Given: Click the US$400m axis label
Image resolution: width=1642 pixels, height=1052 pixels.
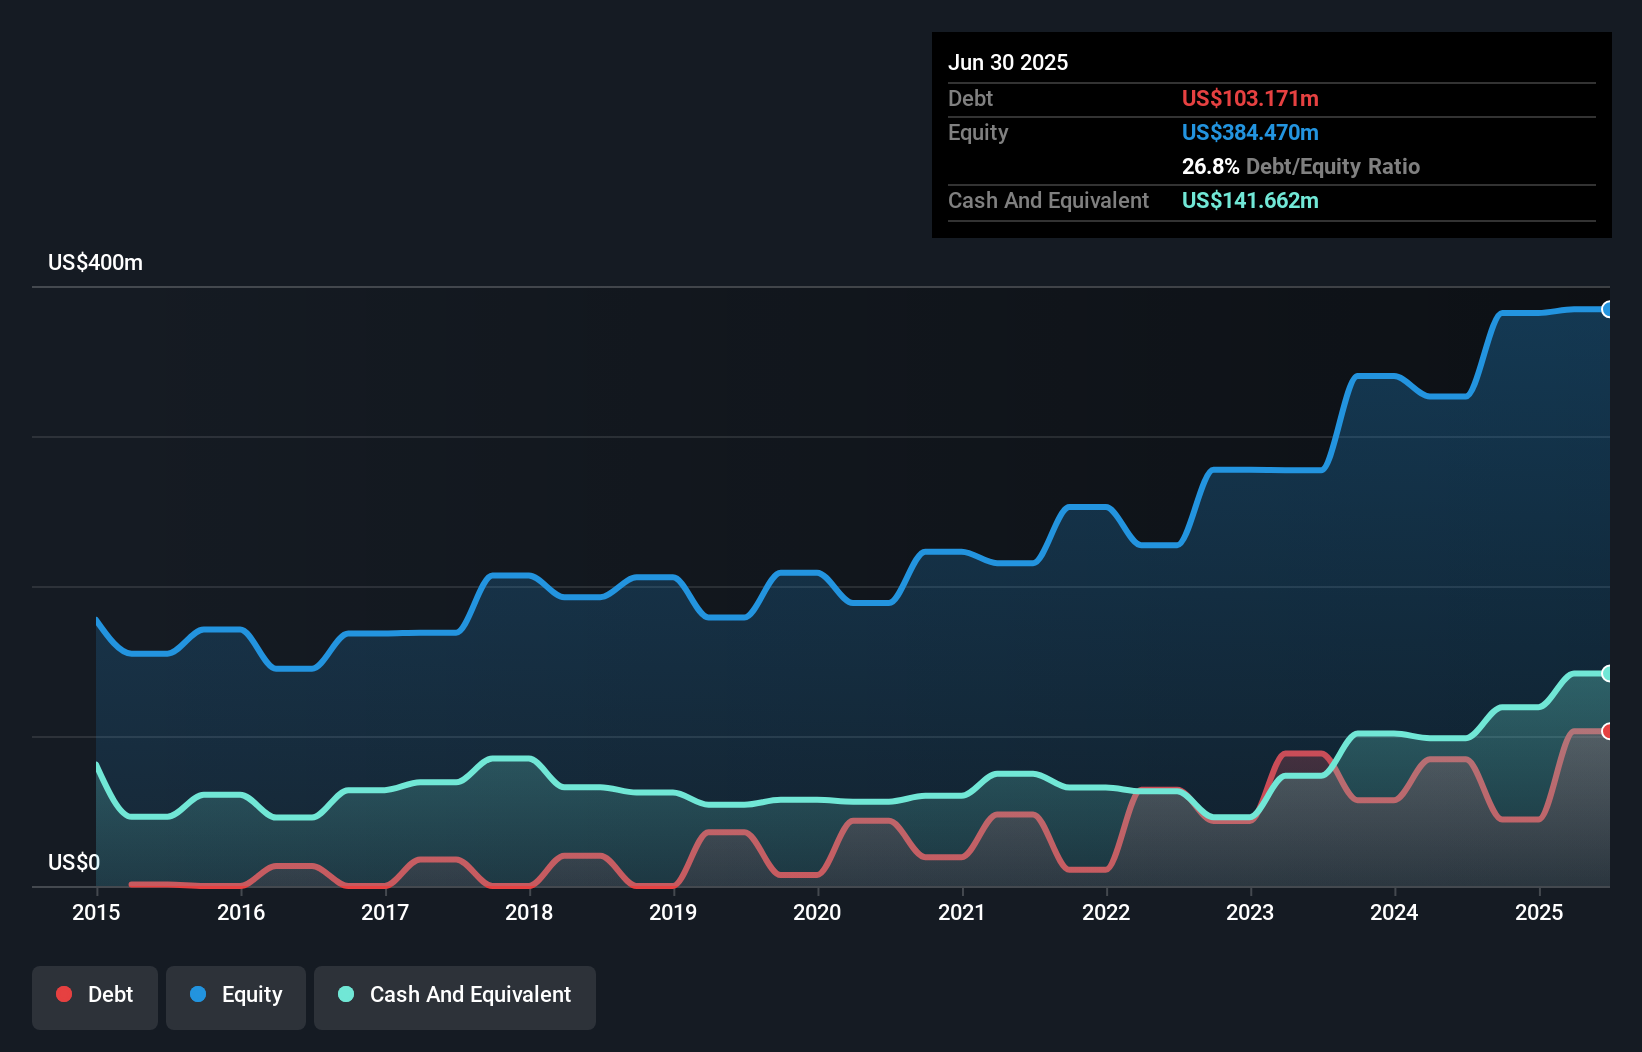Looking at the screenshot, I should [94, 262].
